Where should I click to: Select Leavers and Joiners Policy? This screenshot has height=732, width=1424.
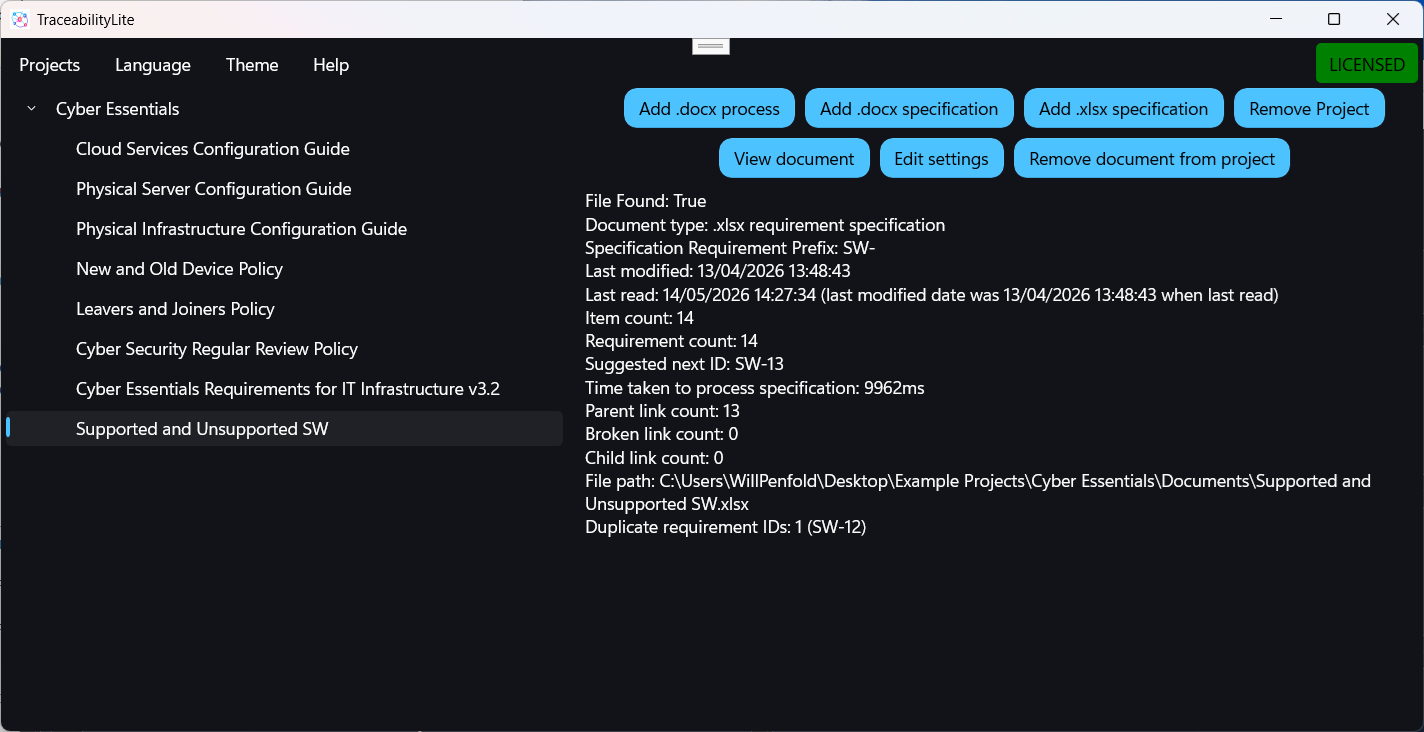(175, 309)
